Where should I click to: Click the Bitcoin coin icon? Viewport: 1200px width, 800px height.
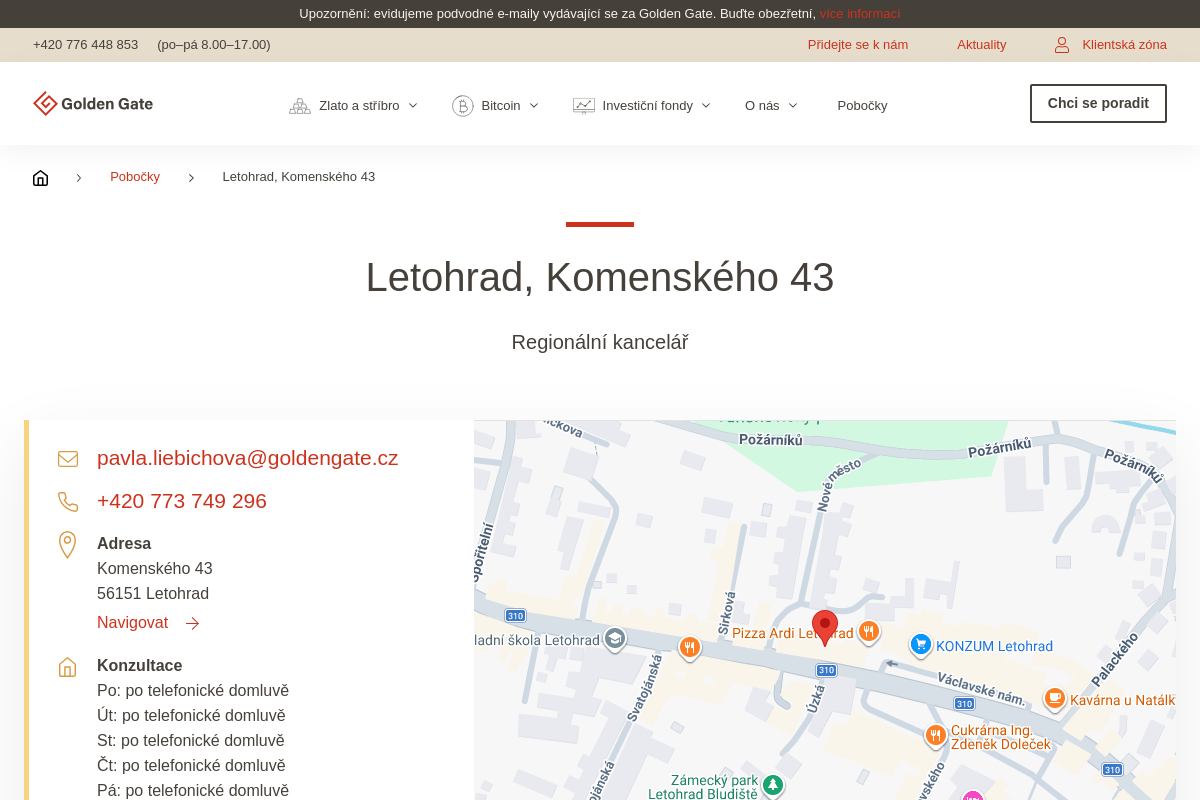pos(463,106)
